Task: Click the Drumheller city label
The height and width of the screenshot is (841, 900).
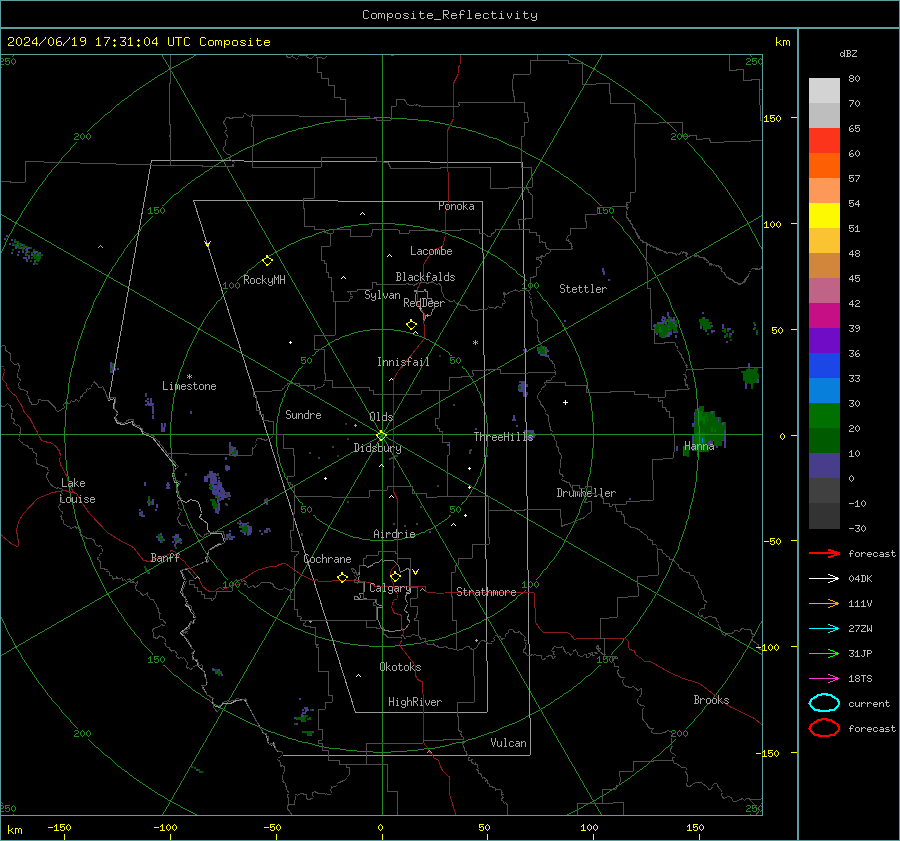Action: 586,493
